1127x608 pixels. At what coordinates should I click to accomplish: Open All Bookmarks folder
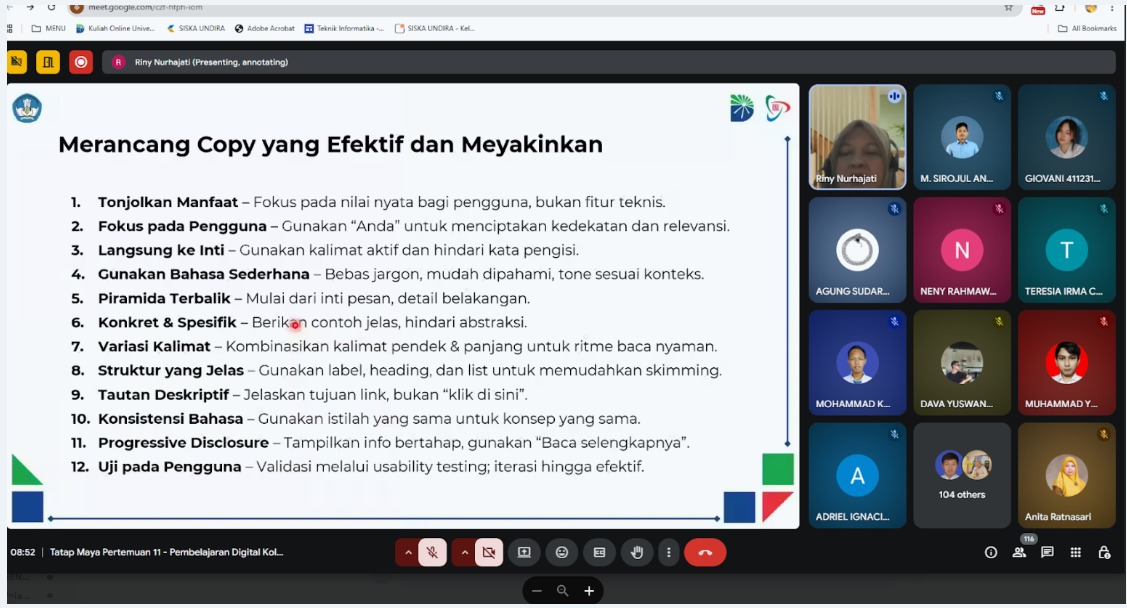click(1087, 28)
